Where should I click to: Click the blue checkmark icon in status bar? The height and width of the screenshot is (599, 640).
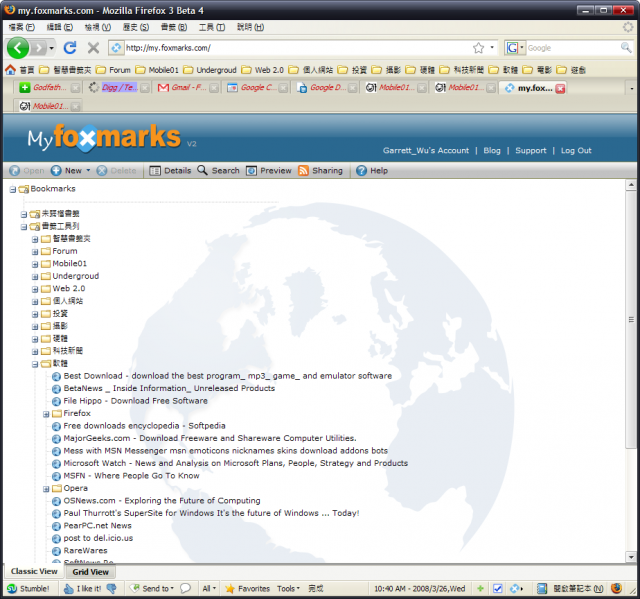[498, 588]
